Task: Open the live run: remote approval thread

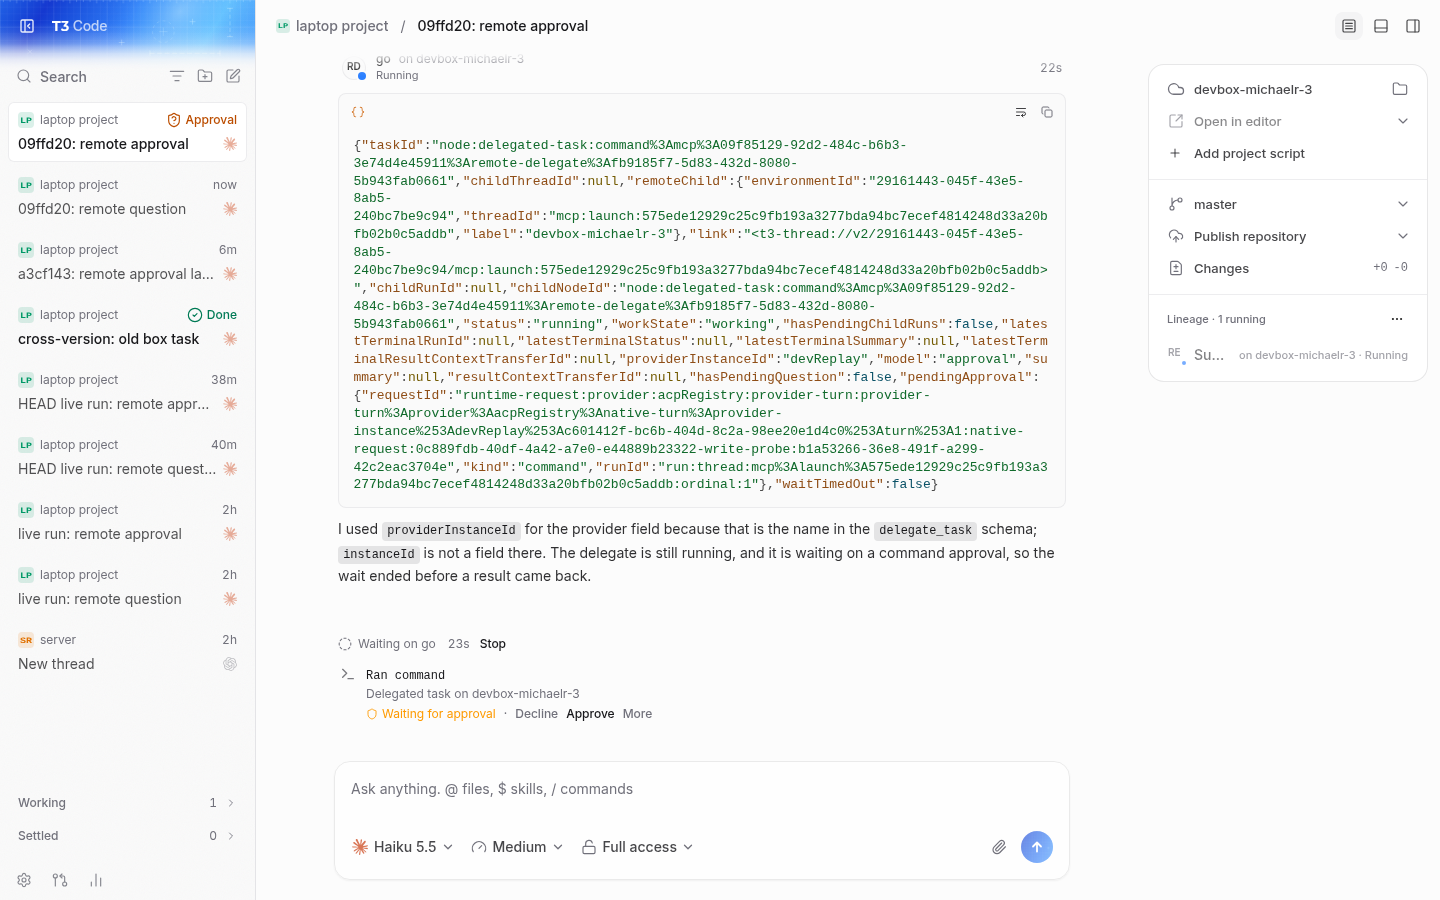Action: tap(127, 522)
